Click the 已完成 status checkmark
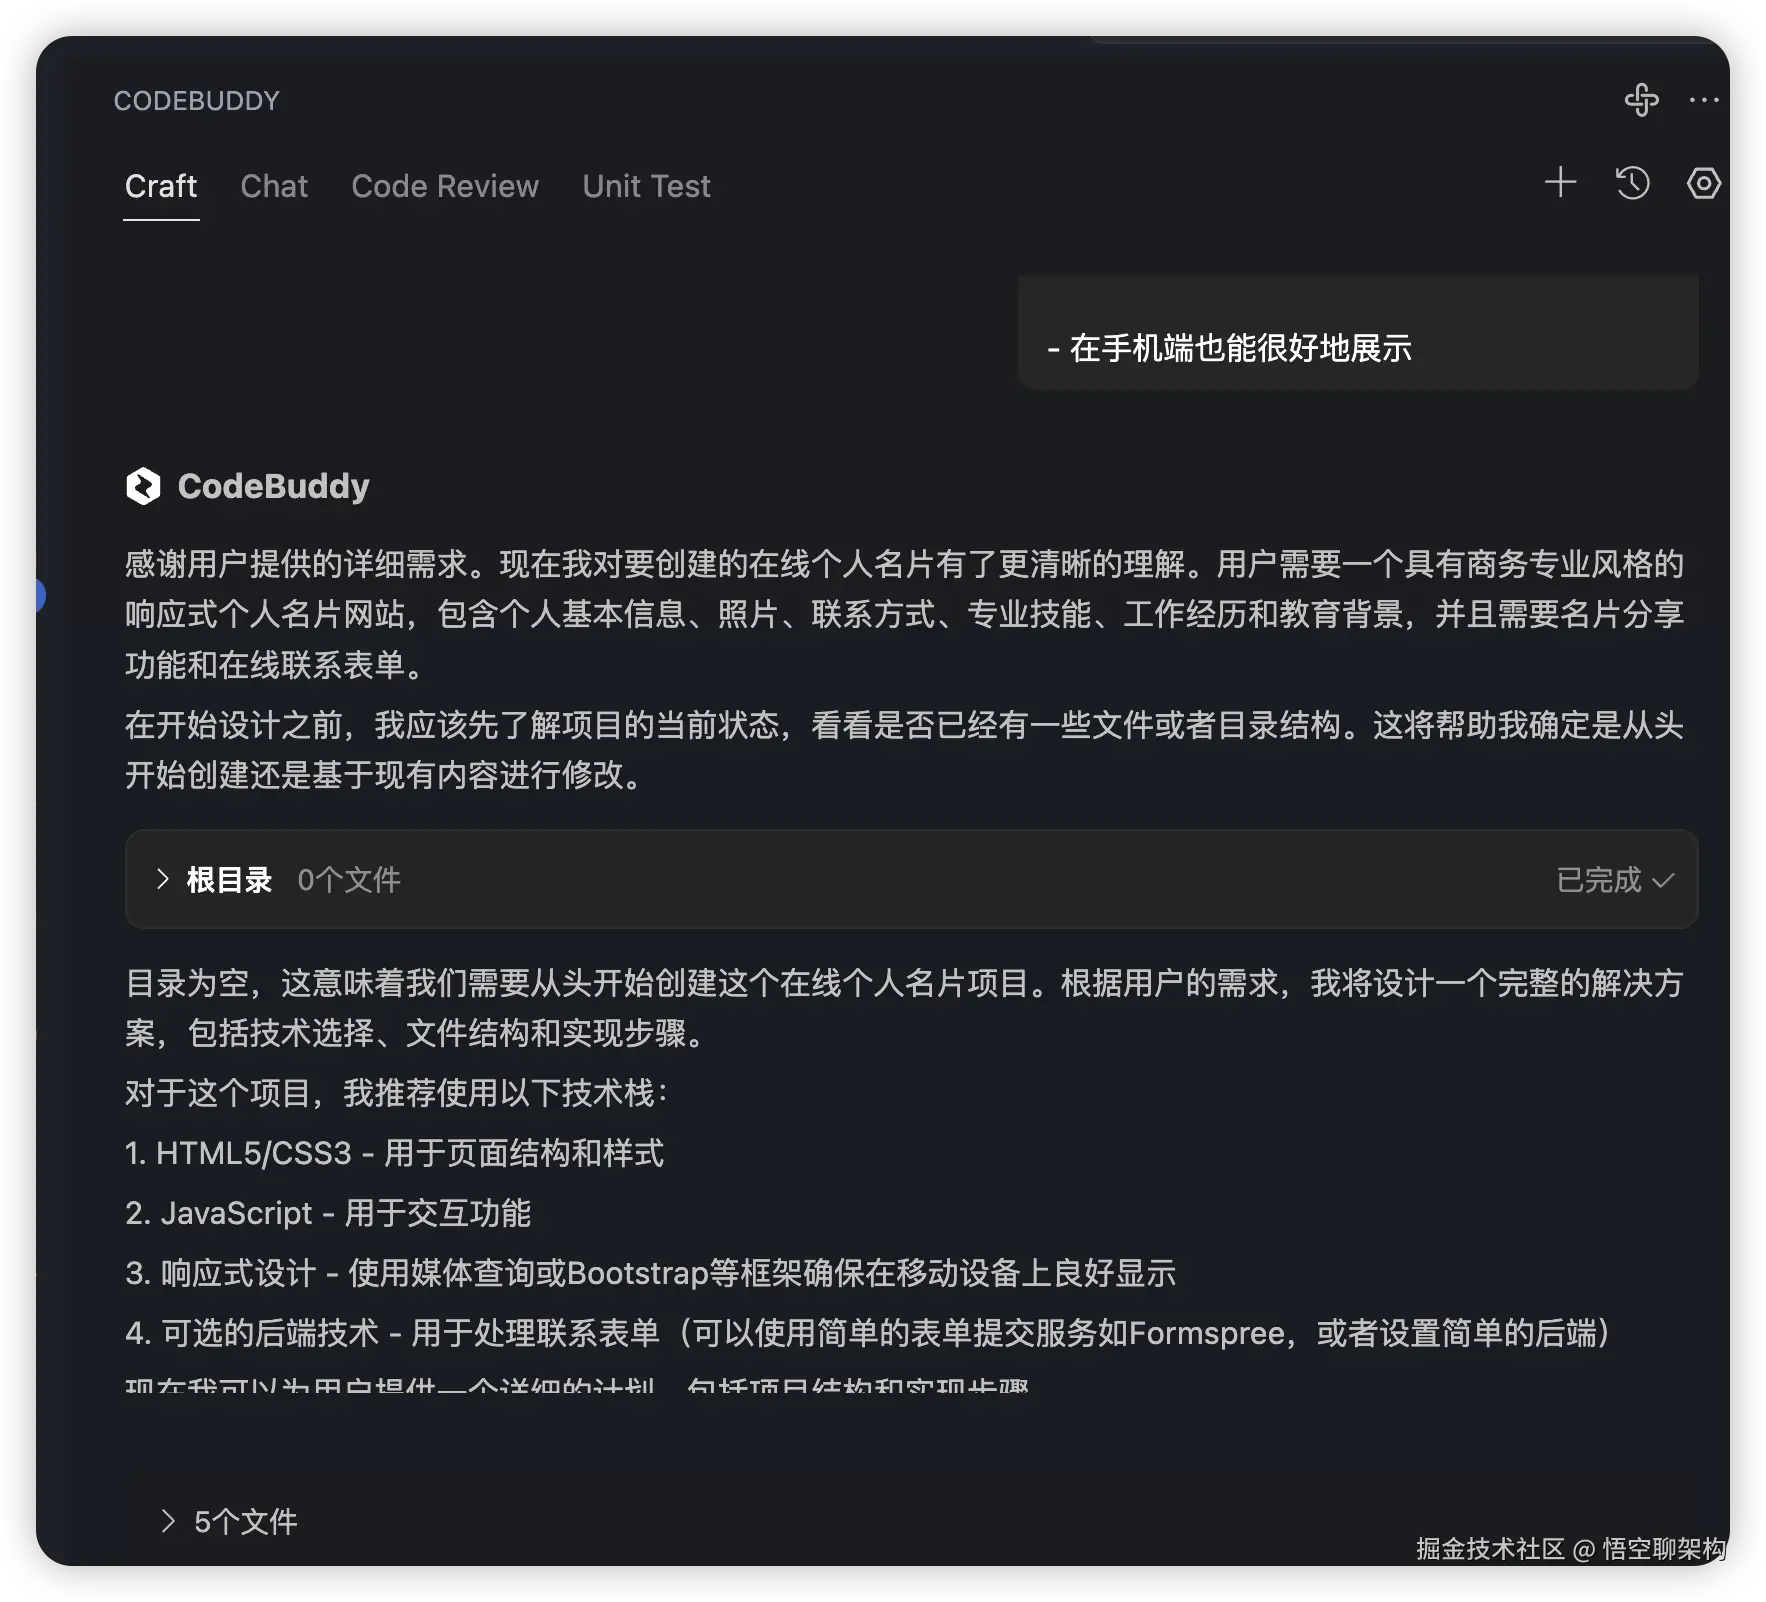 coord(1663,880)
